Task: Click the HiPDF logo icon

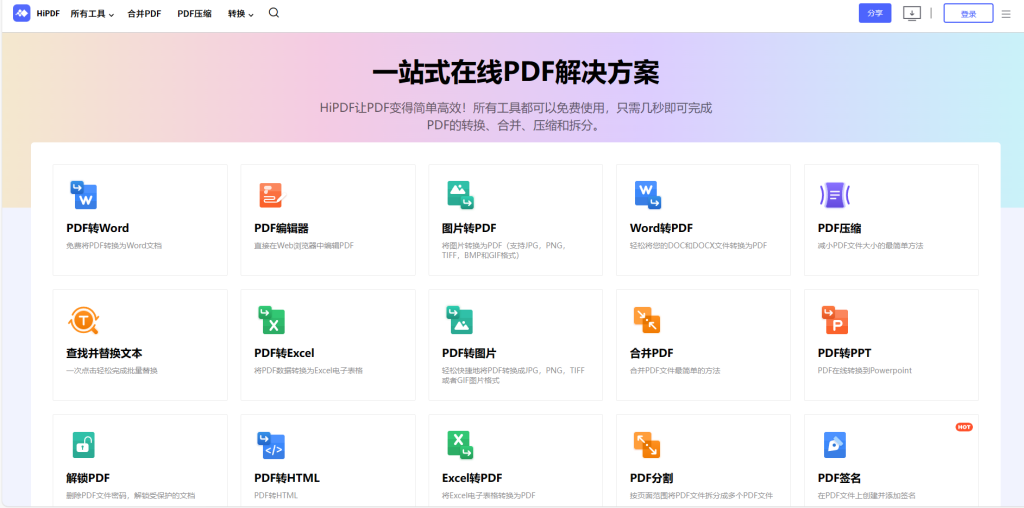Action: point(22,13)
